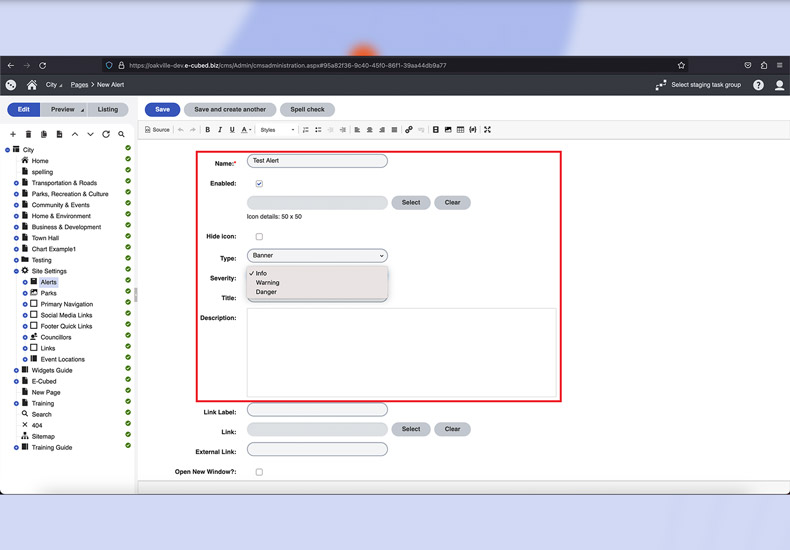Image resolution: width=790 pixels, height=550 pixels.
Task: Click the Home icon in the top bar
Action: pos(32,85)
